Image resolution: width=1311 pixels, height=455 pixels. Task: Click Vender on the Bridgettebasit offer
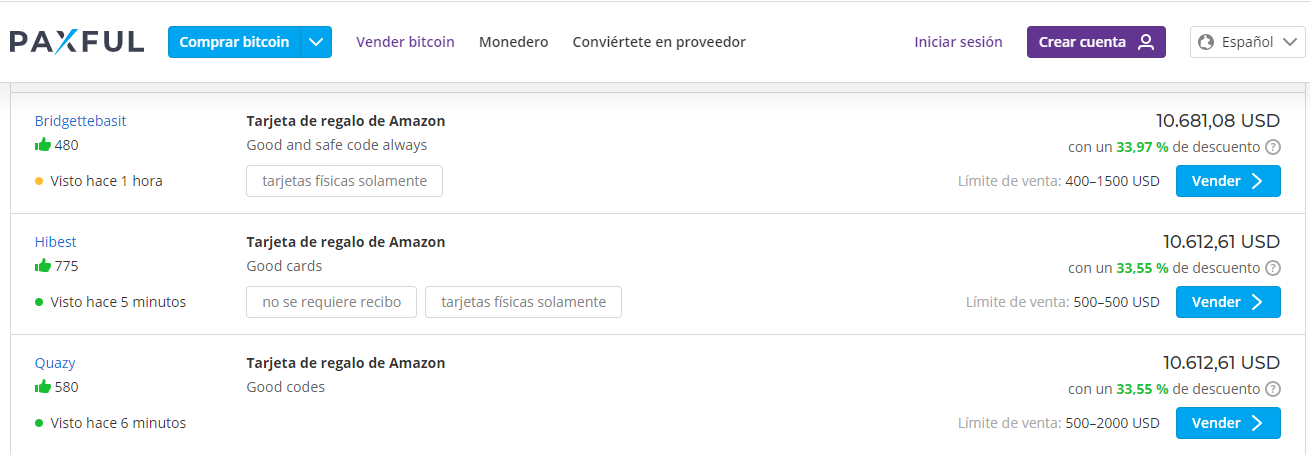pyautogui.click(x=1228, y=181)
